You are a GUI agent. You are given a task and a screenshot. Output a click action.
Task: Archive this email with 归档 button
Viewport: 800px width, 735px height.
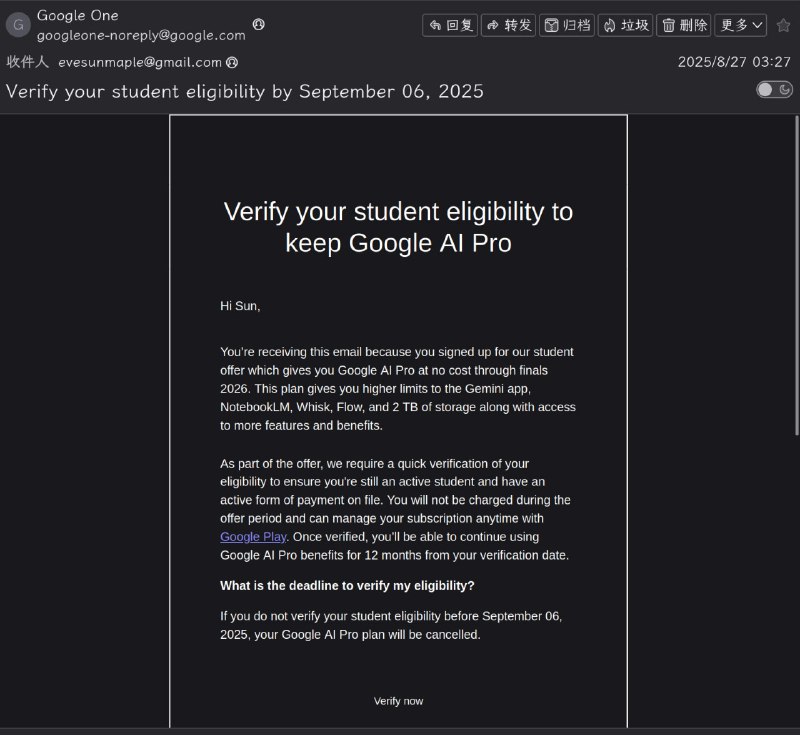[x=567, y=25]
